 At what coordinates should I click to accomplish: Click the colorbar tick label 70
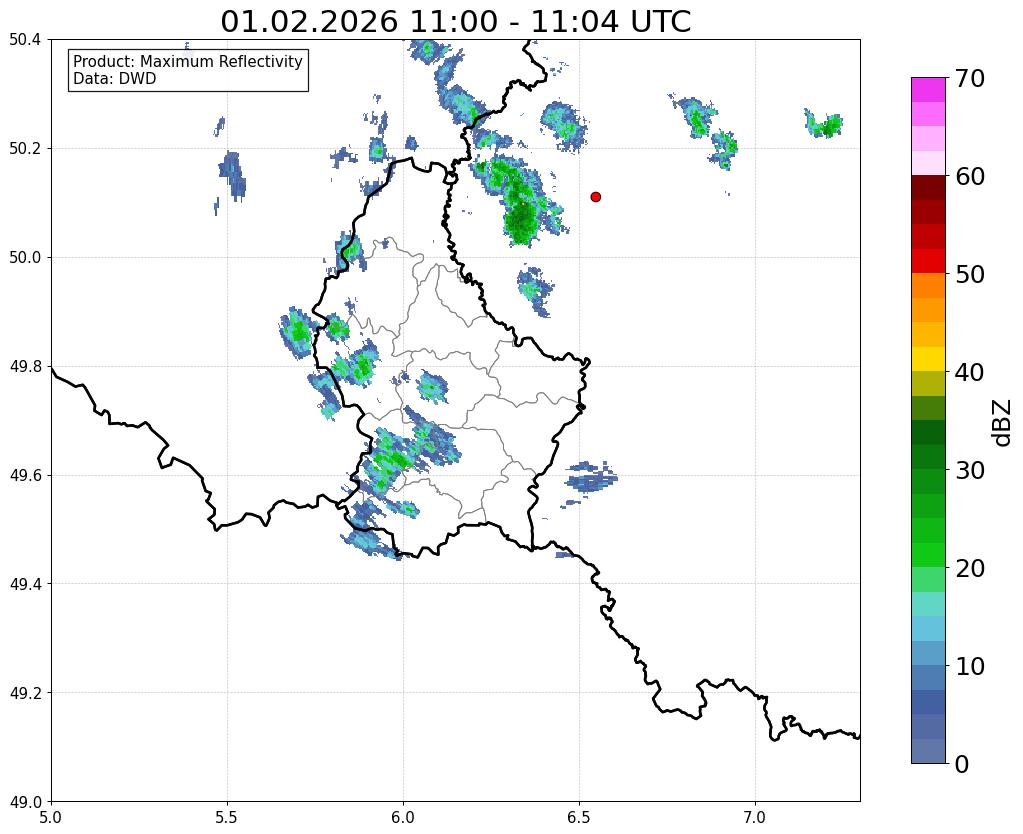click(x=970, y=78)
